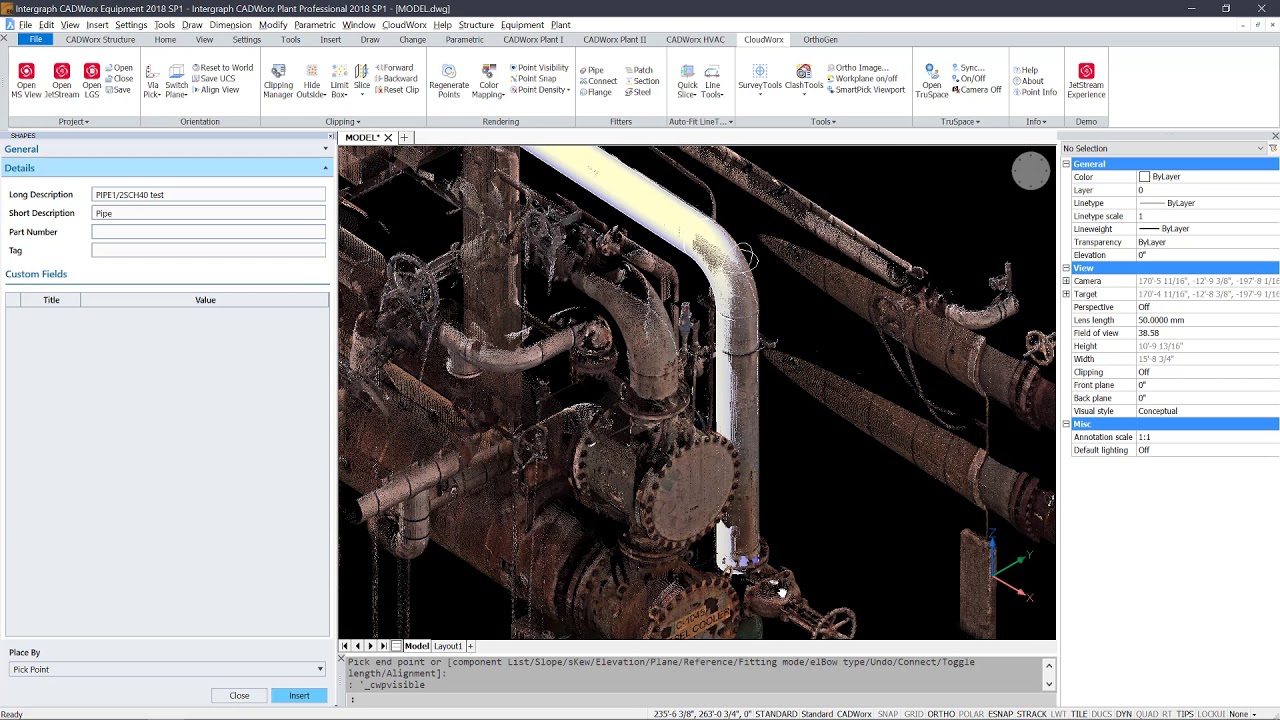Click the Insert button
The width and height of the screenshot is (1280, 720).
coord(299,696)
